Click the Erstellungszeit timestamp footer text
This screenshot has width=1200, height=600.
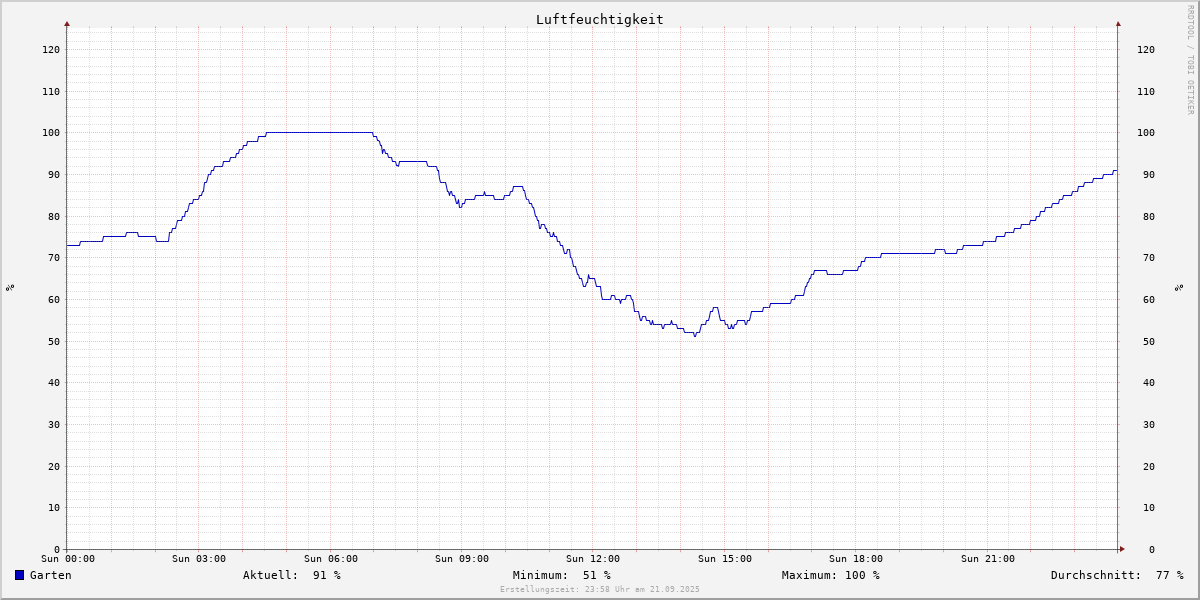(x=600, y=590)
